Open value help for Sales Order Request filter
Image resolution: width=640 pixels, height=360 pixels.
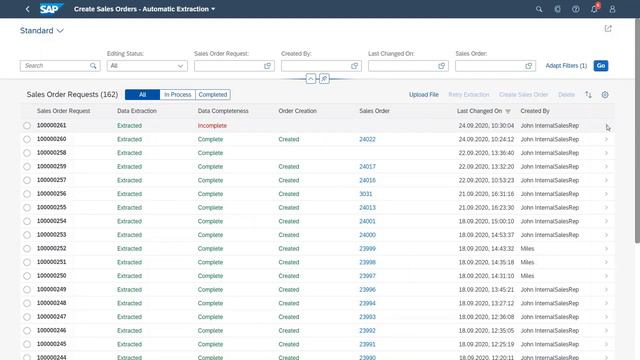[x=267, y=66]
